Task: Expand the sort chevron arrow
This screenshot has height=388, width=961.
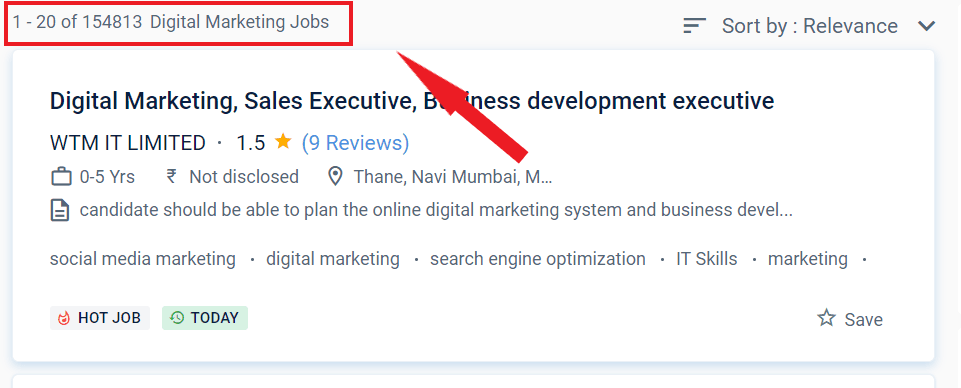Action: click(927, 26)
